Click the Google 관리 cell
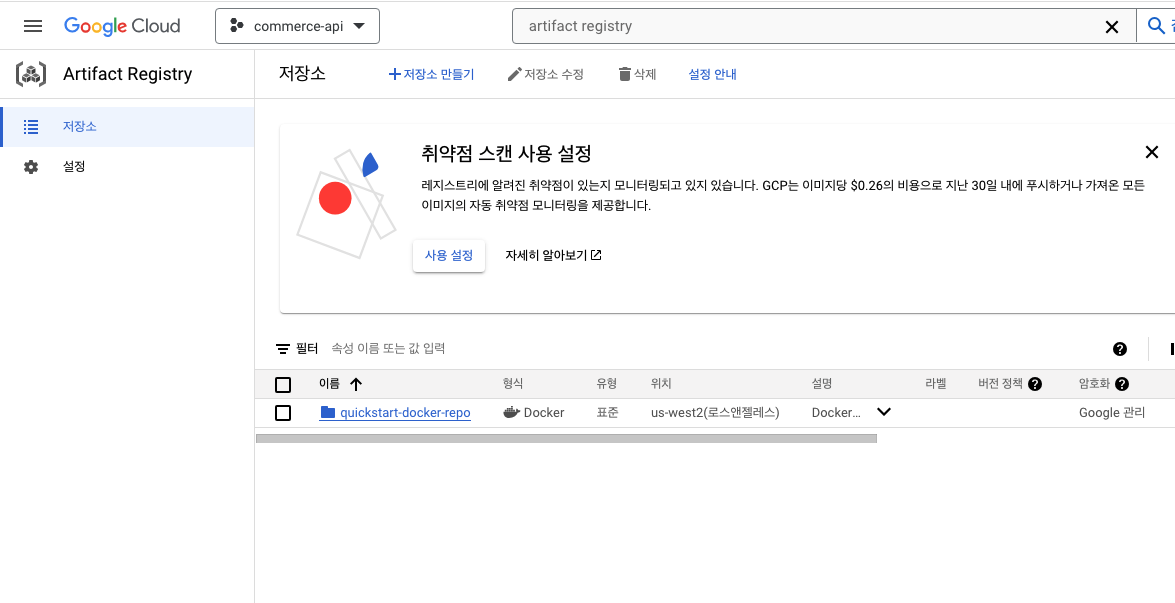 1112,413
